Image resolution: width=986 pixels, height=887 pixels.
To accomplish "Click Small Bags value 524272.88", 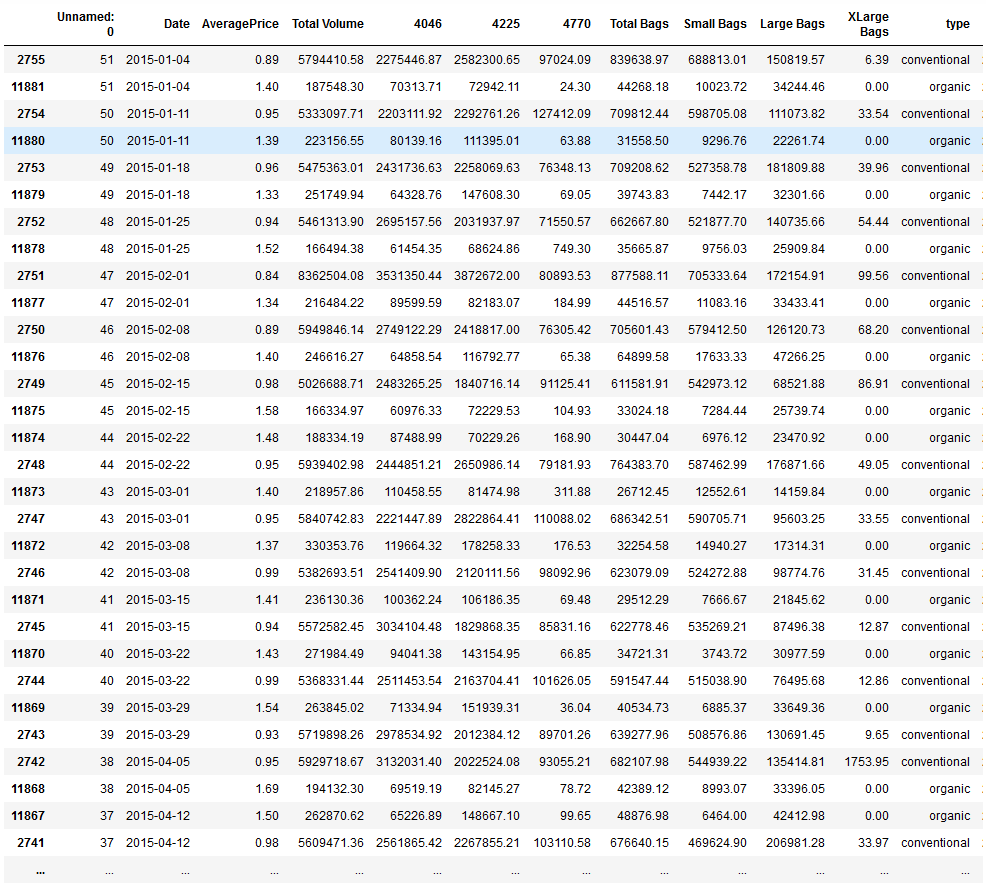I will pos(717,573).
